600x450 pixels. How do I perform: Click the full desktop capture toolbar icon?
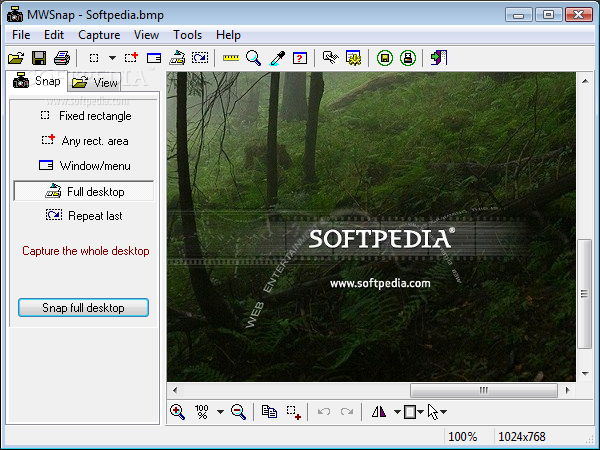tap(177, 58)
